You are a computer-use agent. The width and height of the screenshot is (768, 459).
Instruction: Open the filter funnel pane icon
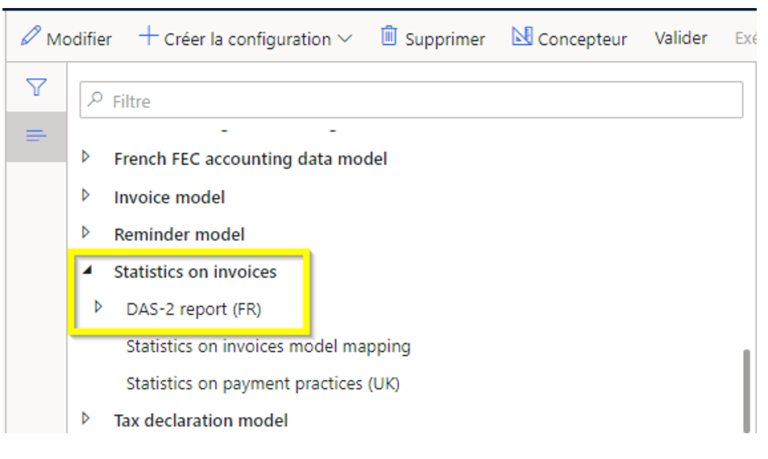pyautogui.click(x=37, y=88)
